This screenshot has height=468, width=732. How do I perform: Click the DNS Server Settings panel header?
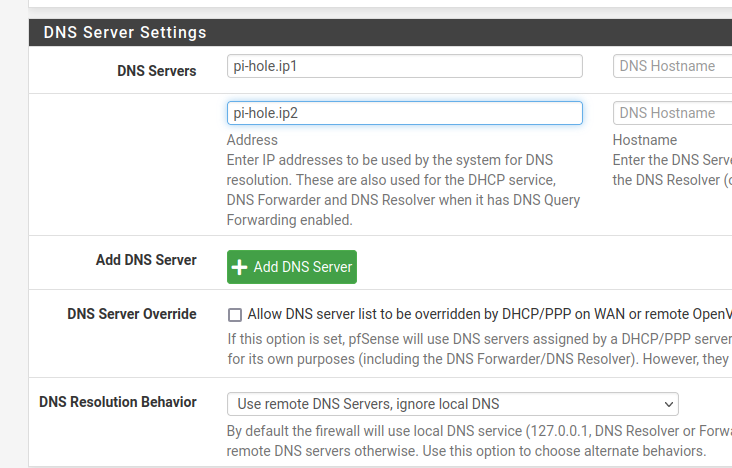coord(125,32)
